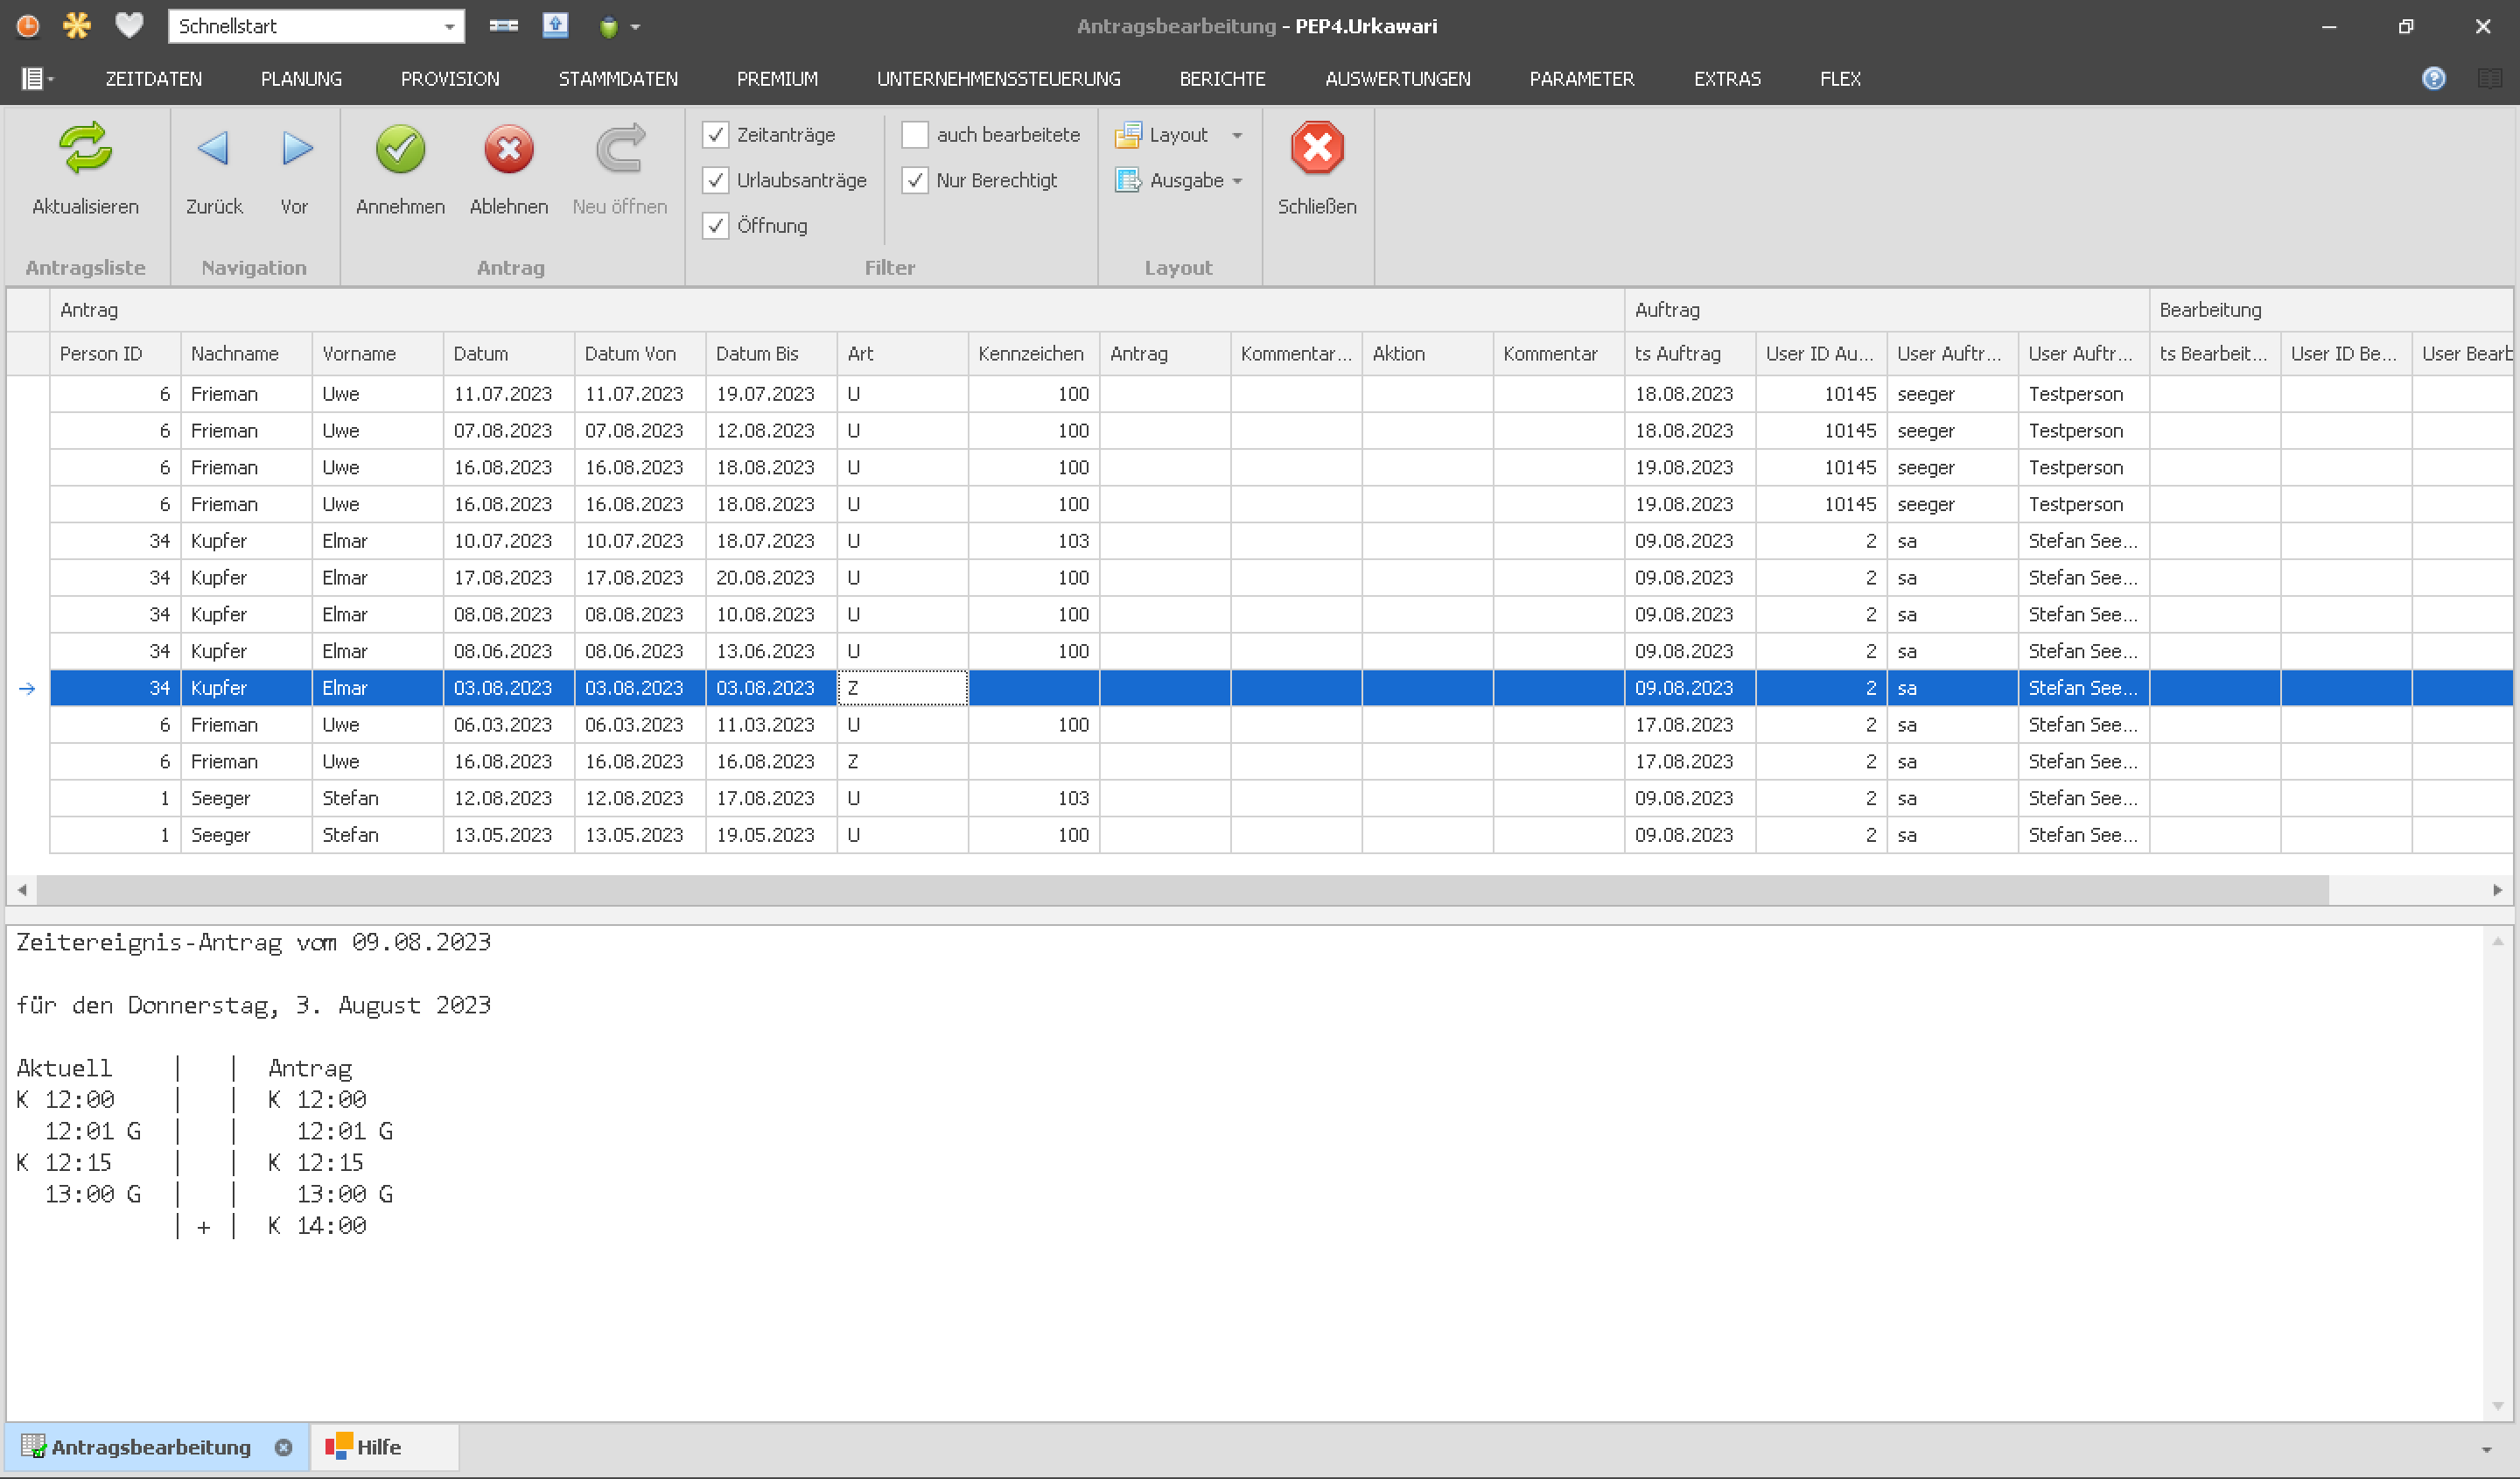Open the Schnellstart combo box dropdown
The image size is (2520, 1479).
[x=449, y=26]
